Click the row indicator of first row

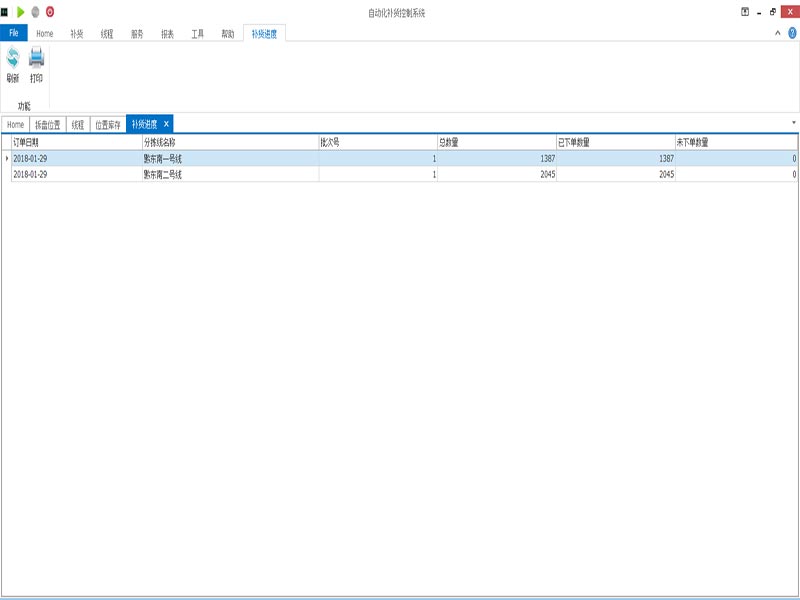click(6, 158)
